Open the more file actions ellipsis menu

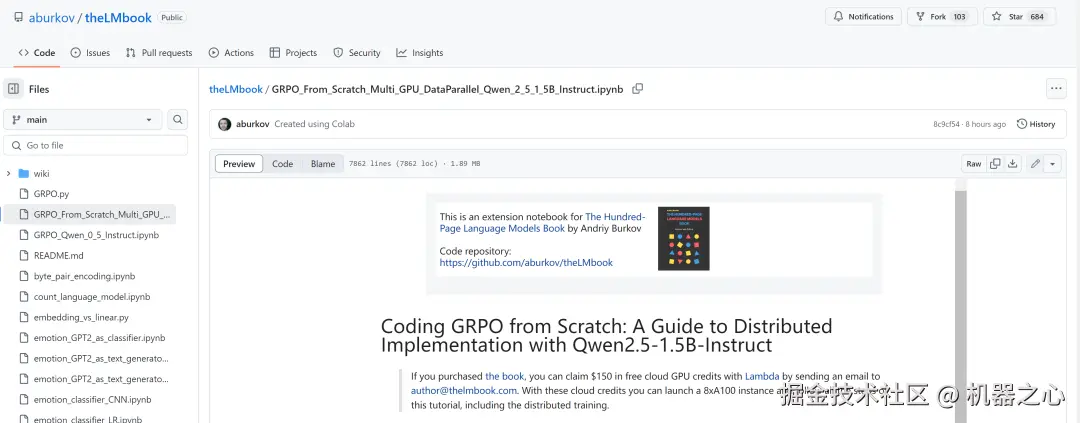pyautogui.click(x=1056, y=88)
